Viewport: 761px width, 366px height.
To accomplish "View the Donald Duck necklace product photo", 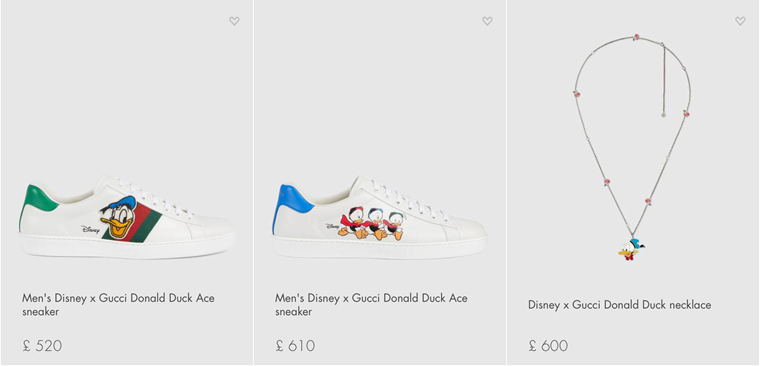I will point(633,147).
